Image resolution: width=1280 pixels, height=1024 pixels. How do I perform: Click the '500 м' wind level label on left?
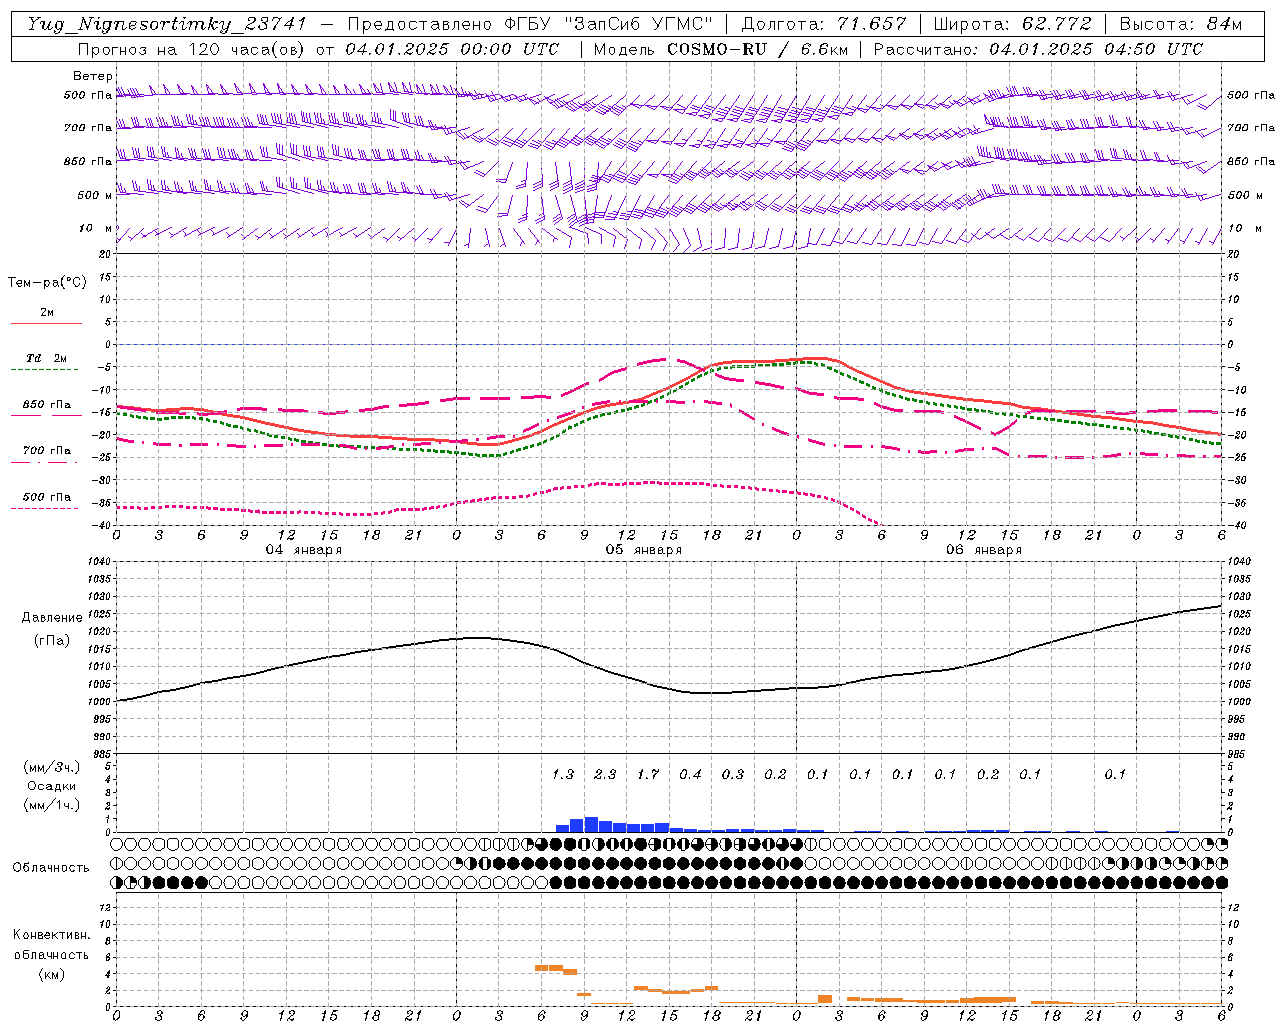pos(96,195)
